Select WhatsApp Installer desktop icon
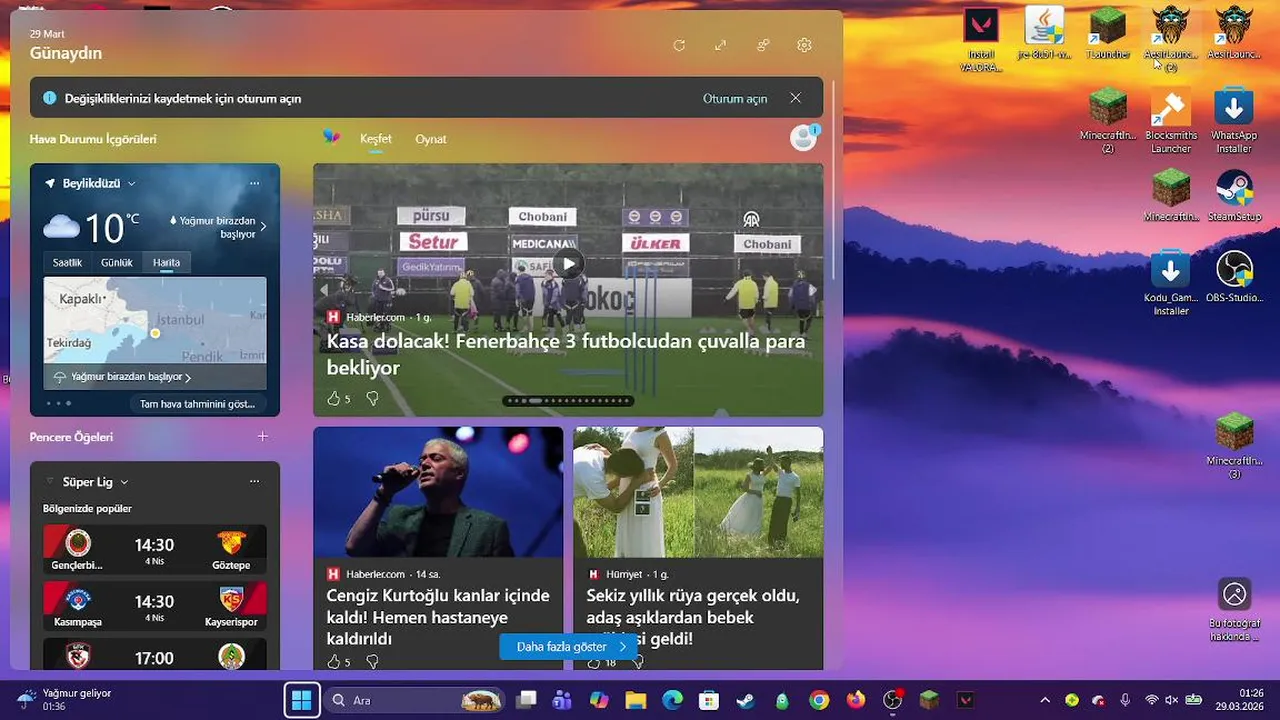The width and height of the screenshot is (1280, 720). (1234, 121)
